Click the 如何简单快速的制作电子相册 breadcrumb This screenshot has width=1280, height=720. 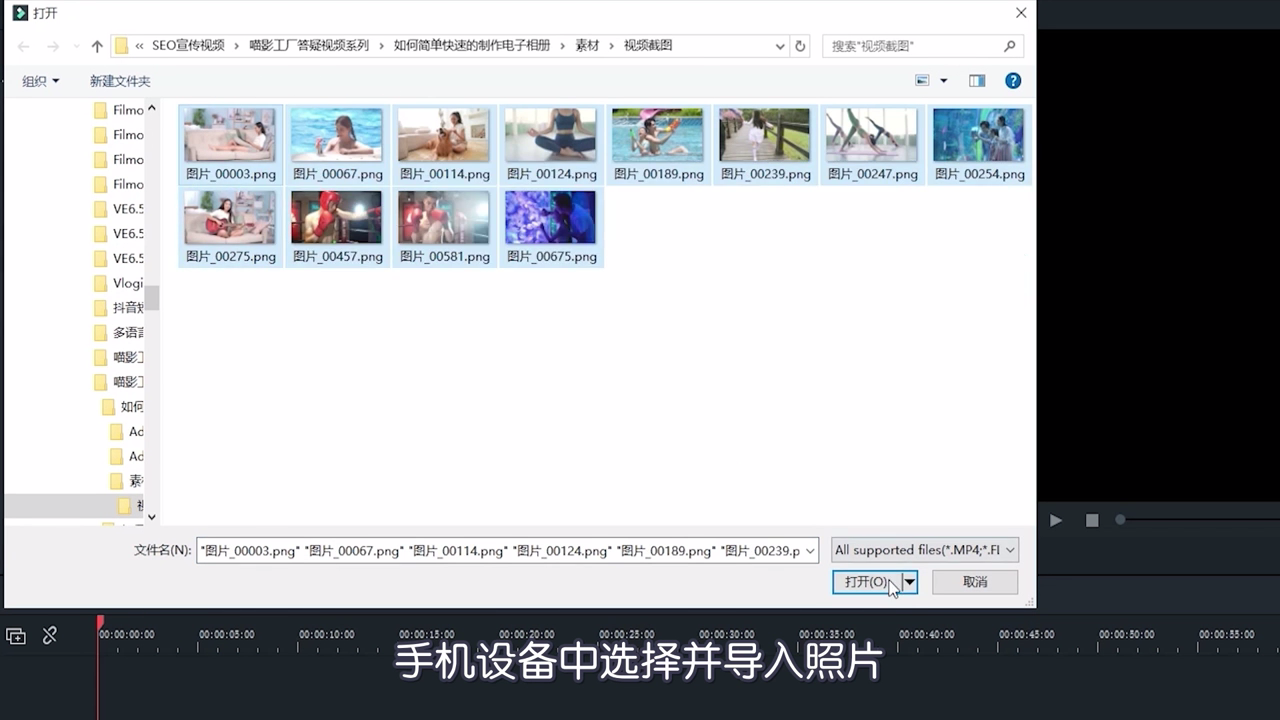pos(472,46)
